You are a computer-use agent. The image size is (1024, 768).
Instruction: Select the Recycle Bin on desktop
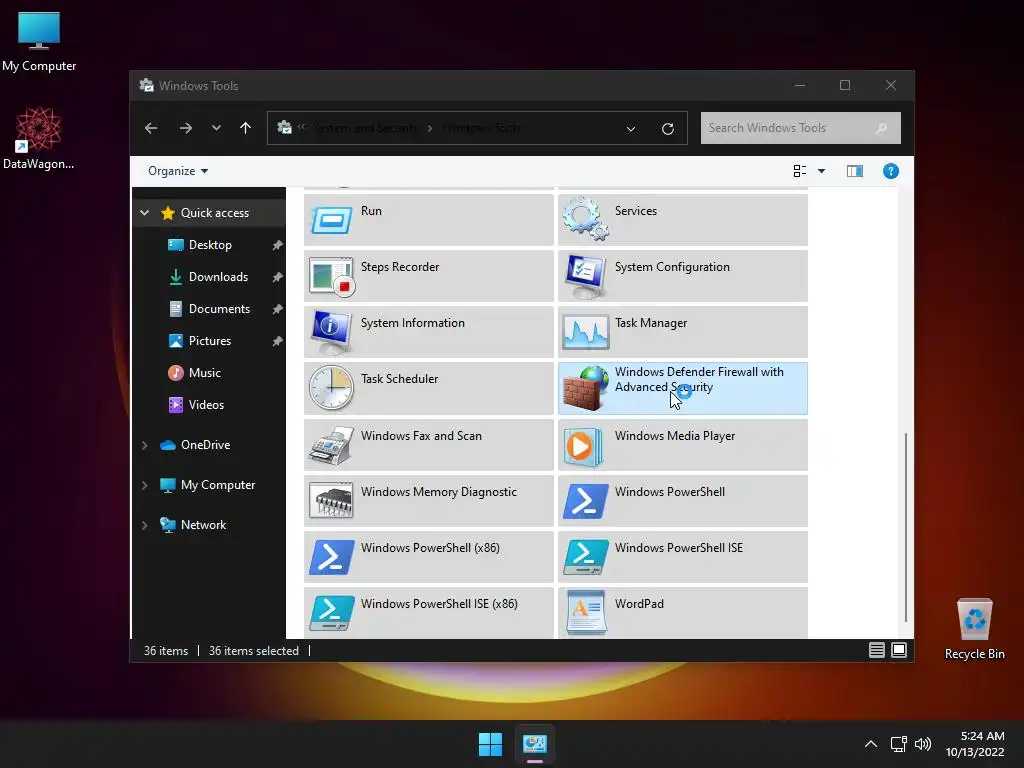pos(974,629)
